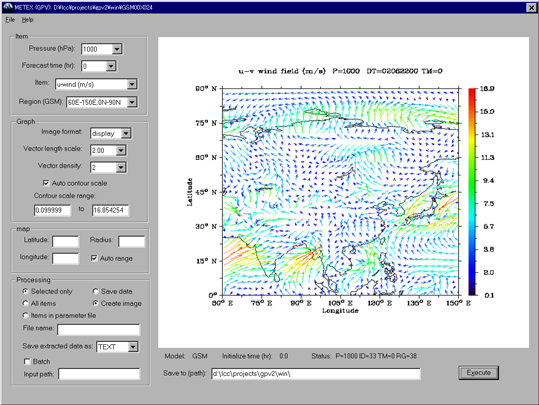Open the Help menu
Viewport: 539px width, 405px height.
[28, 20]
